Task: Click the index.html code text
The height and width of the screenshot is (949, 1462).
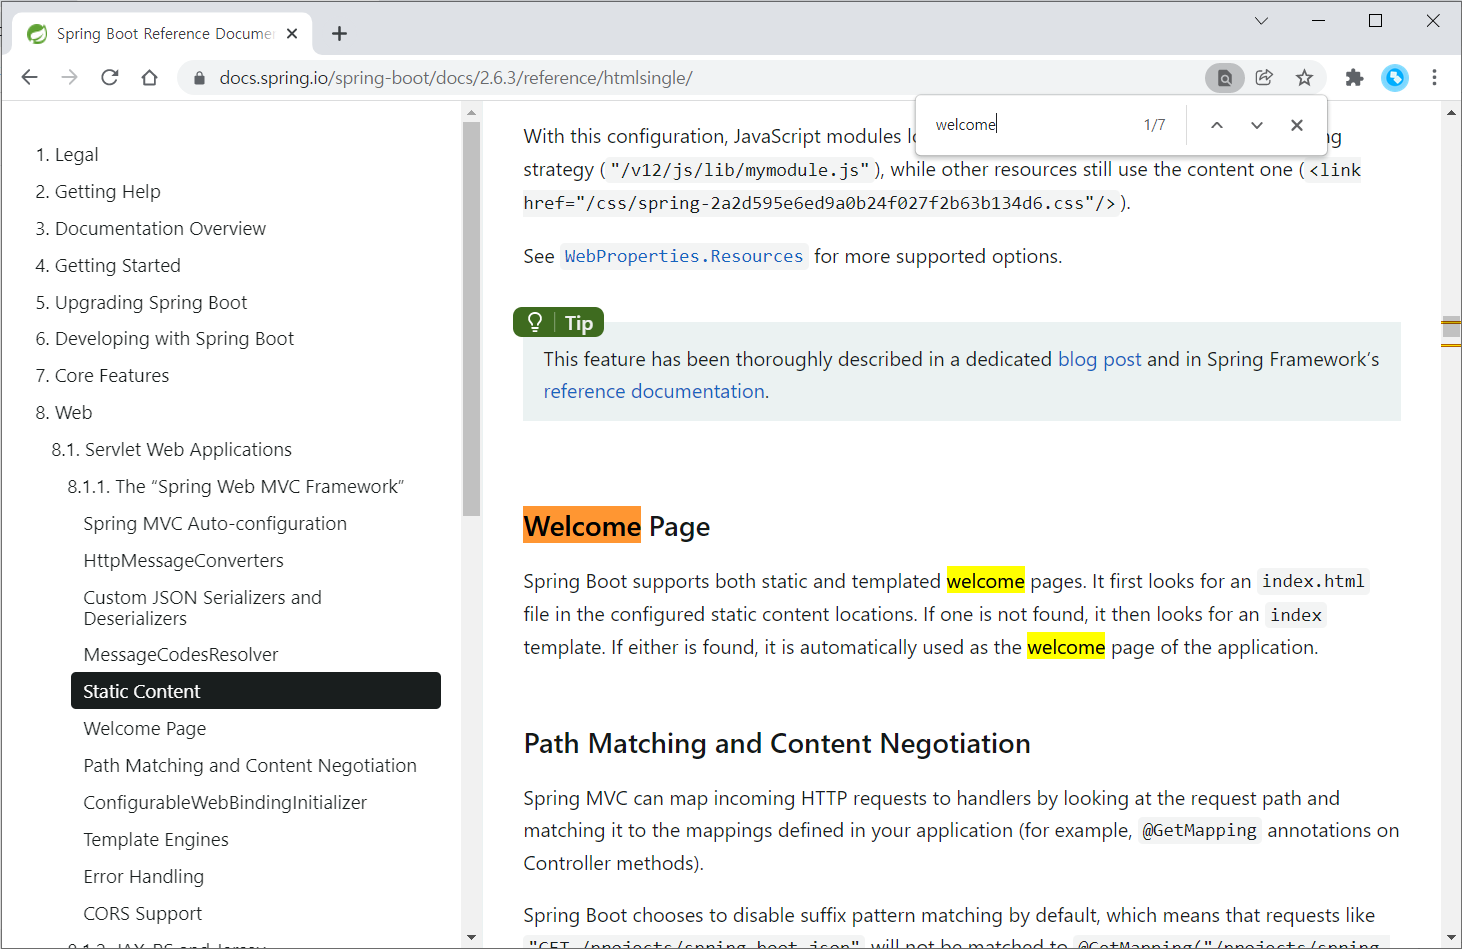Action: pyautogui.click(x=1313, y=582)
